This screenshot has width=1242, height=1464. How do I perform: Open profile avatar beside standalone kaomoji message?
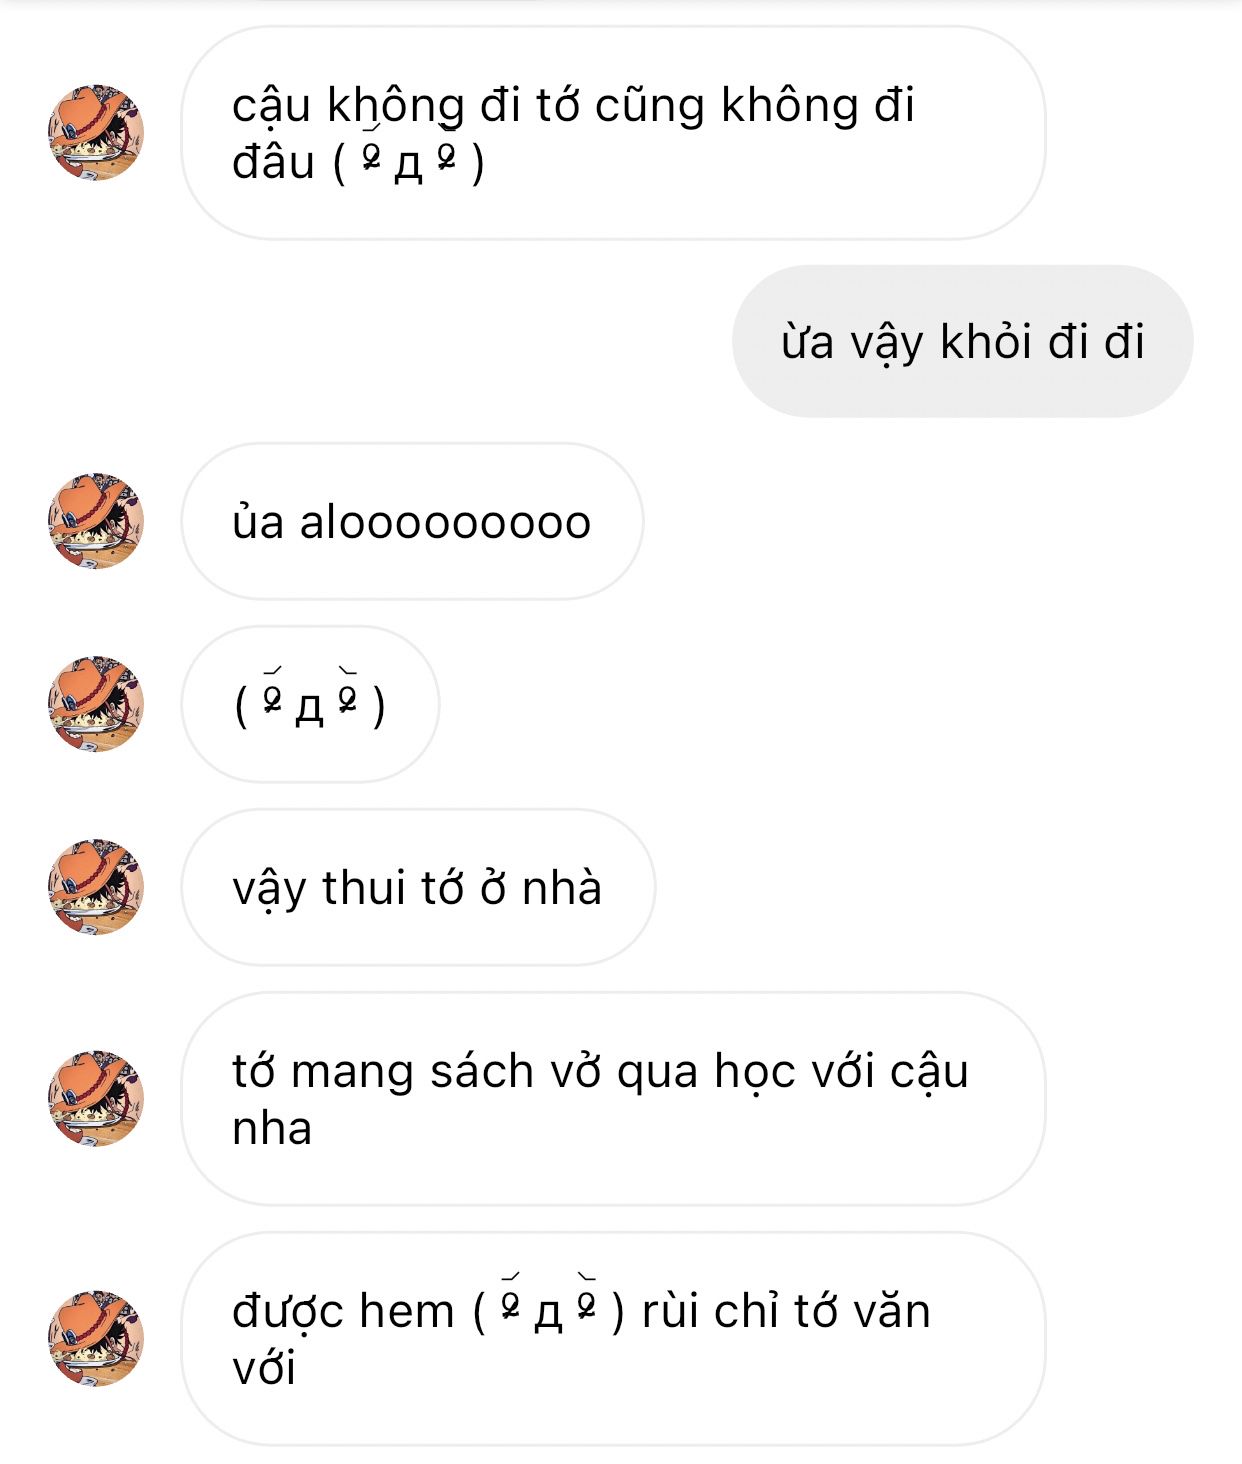coord(96,704)
